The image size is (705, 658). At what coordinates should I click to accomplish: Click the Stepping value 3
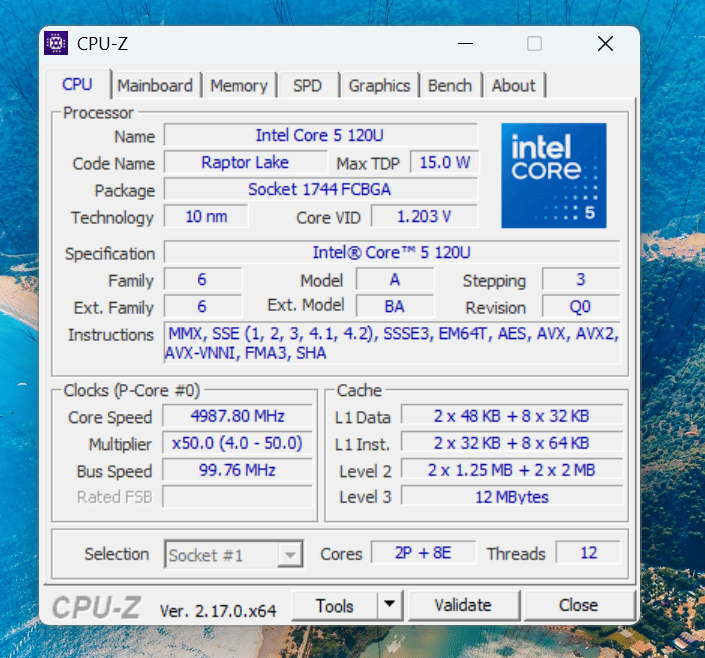[581, 279]
